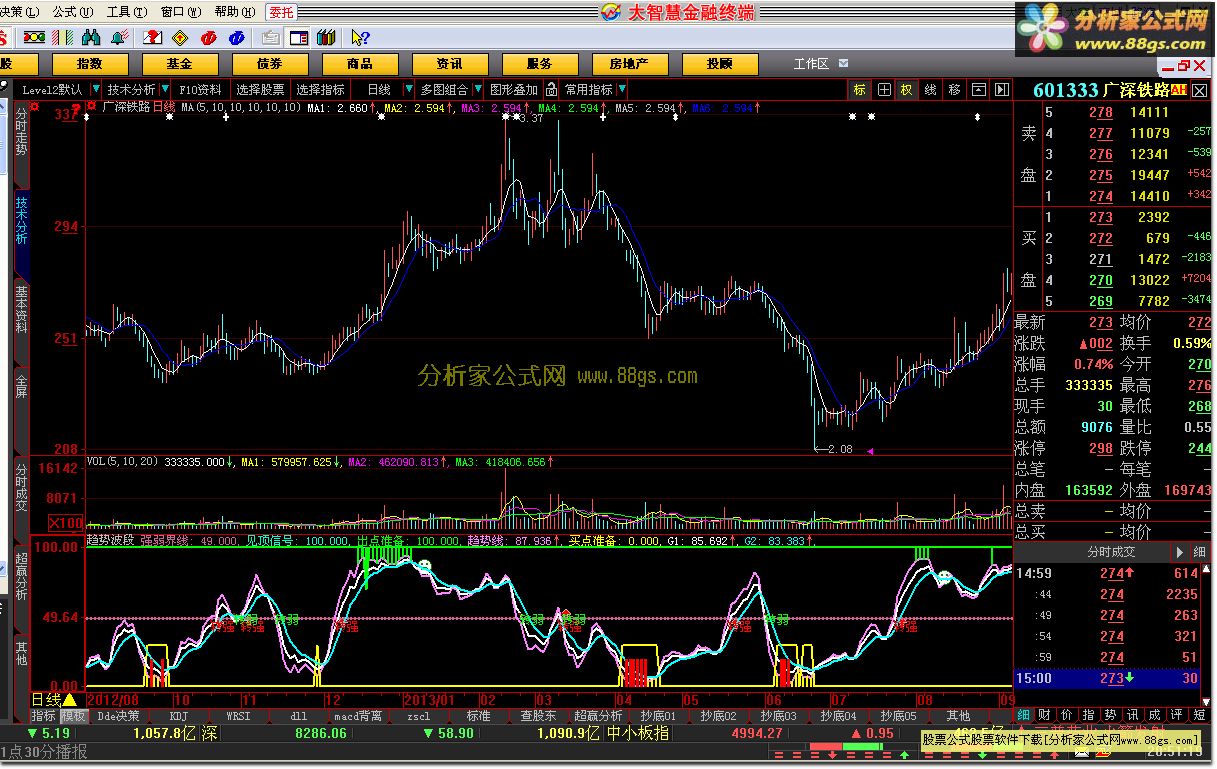Click the red circular phi icon
The image size is (1217, 769).
point(208,37)
